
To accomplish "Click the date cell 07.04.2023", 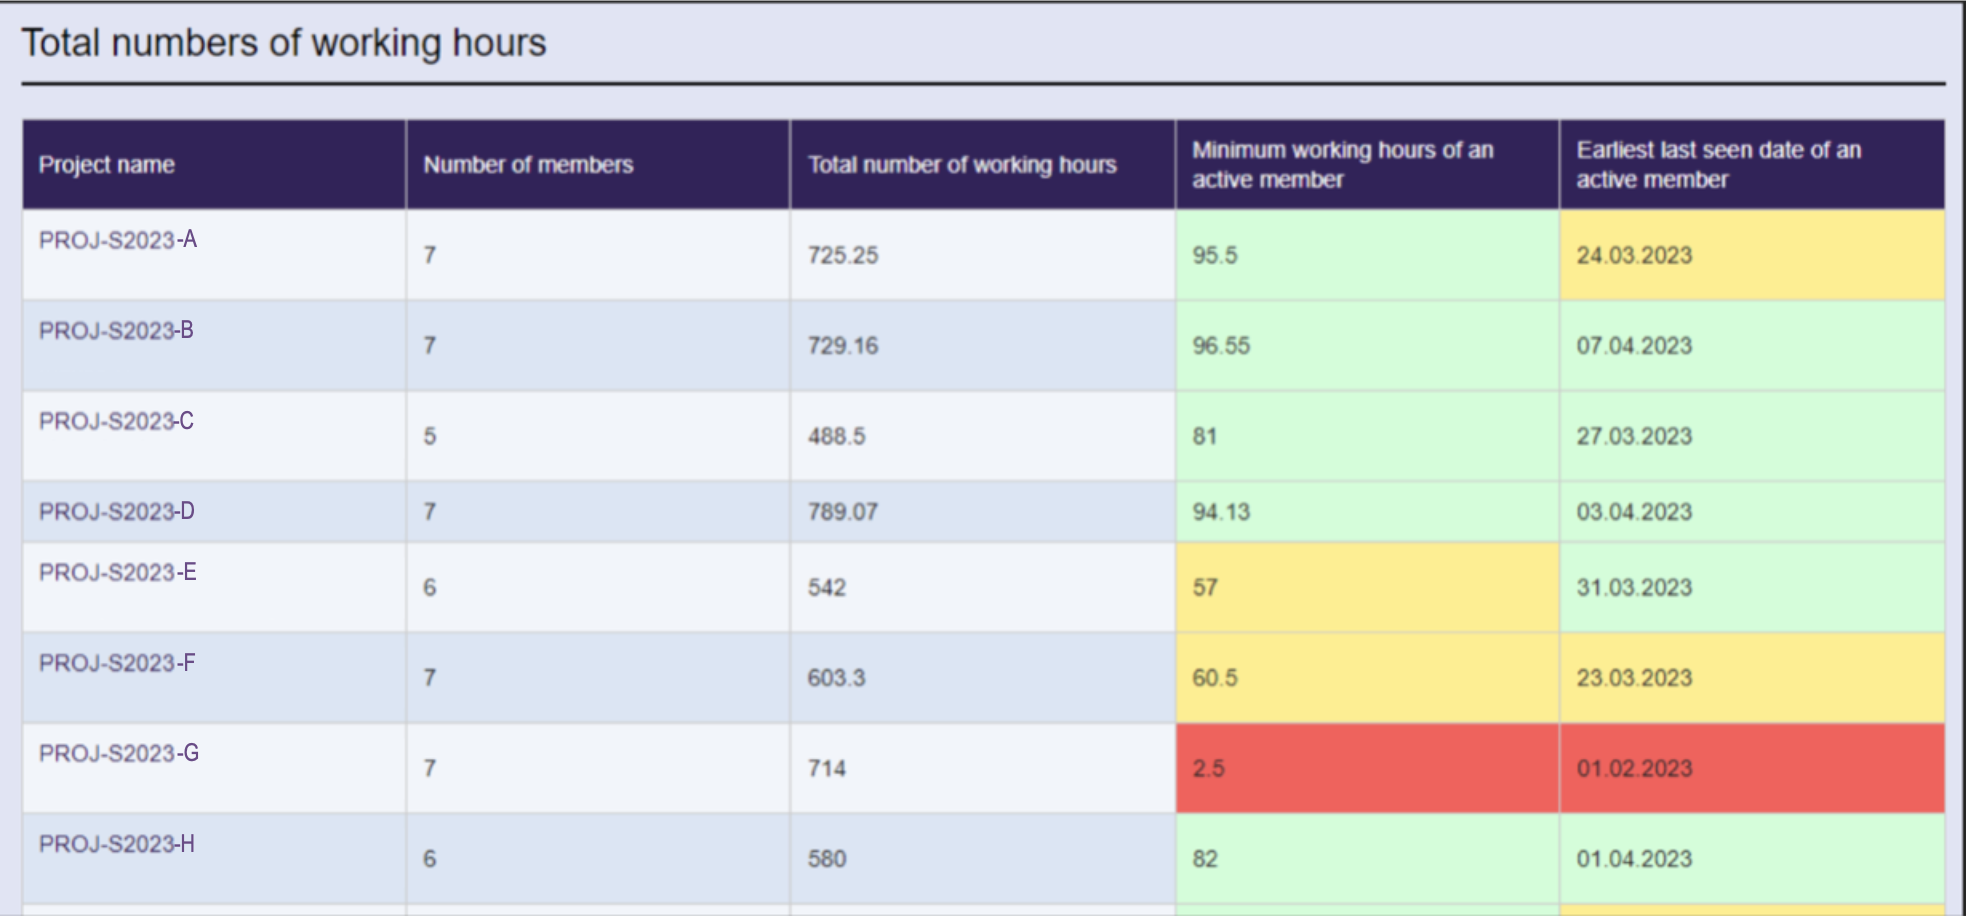I will (1752, 346).
